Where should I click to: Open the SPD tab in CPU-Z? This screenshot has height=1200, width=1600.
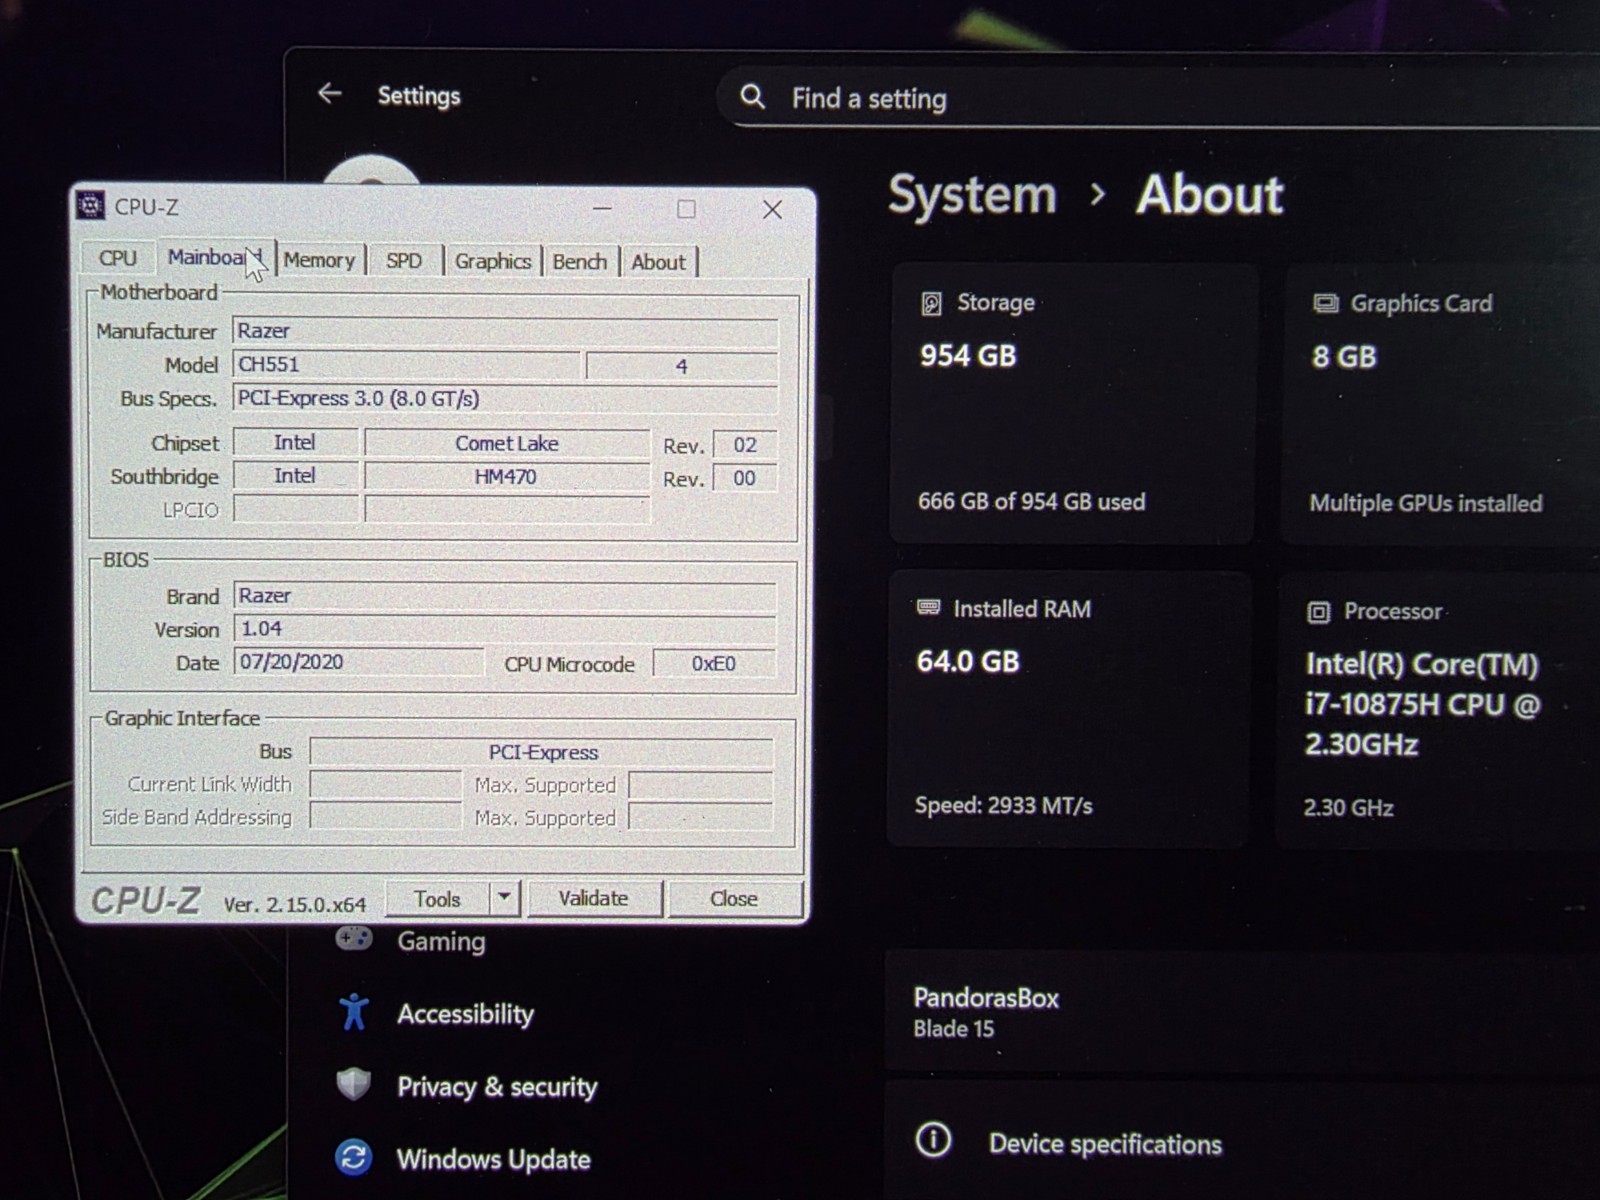point(404,261)
